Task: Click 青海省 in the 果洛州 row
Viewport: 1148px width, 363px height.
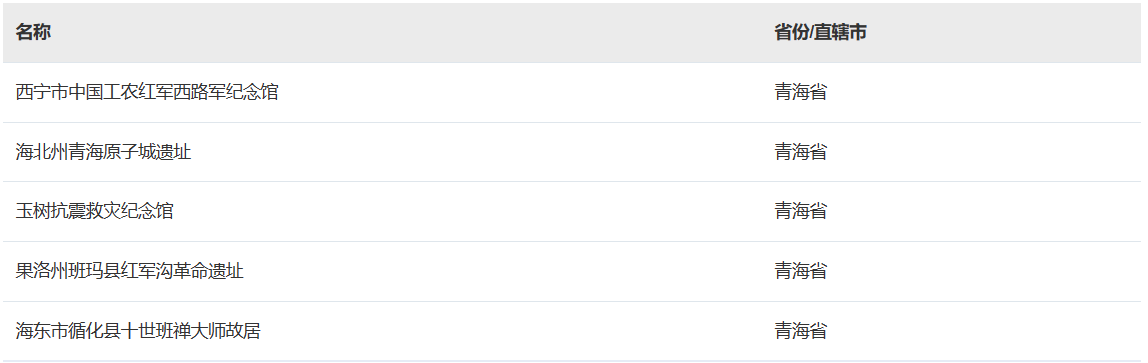Action: pyautogui.click(x=801, y=272)
